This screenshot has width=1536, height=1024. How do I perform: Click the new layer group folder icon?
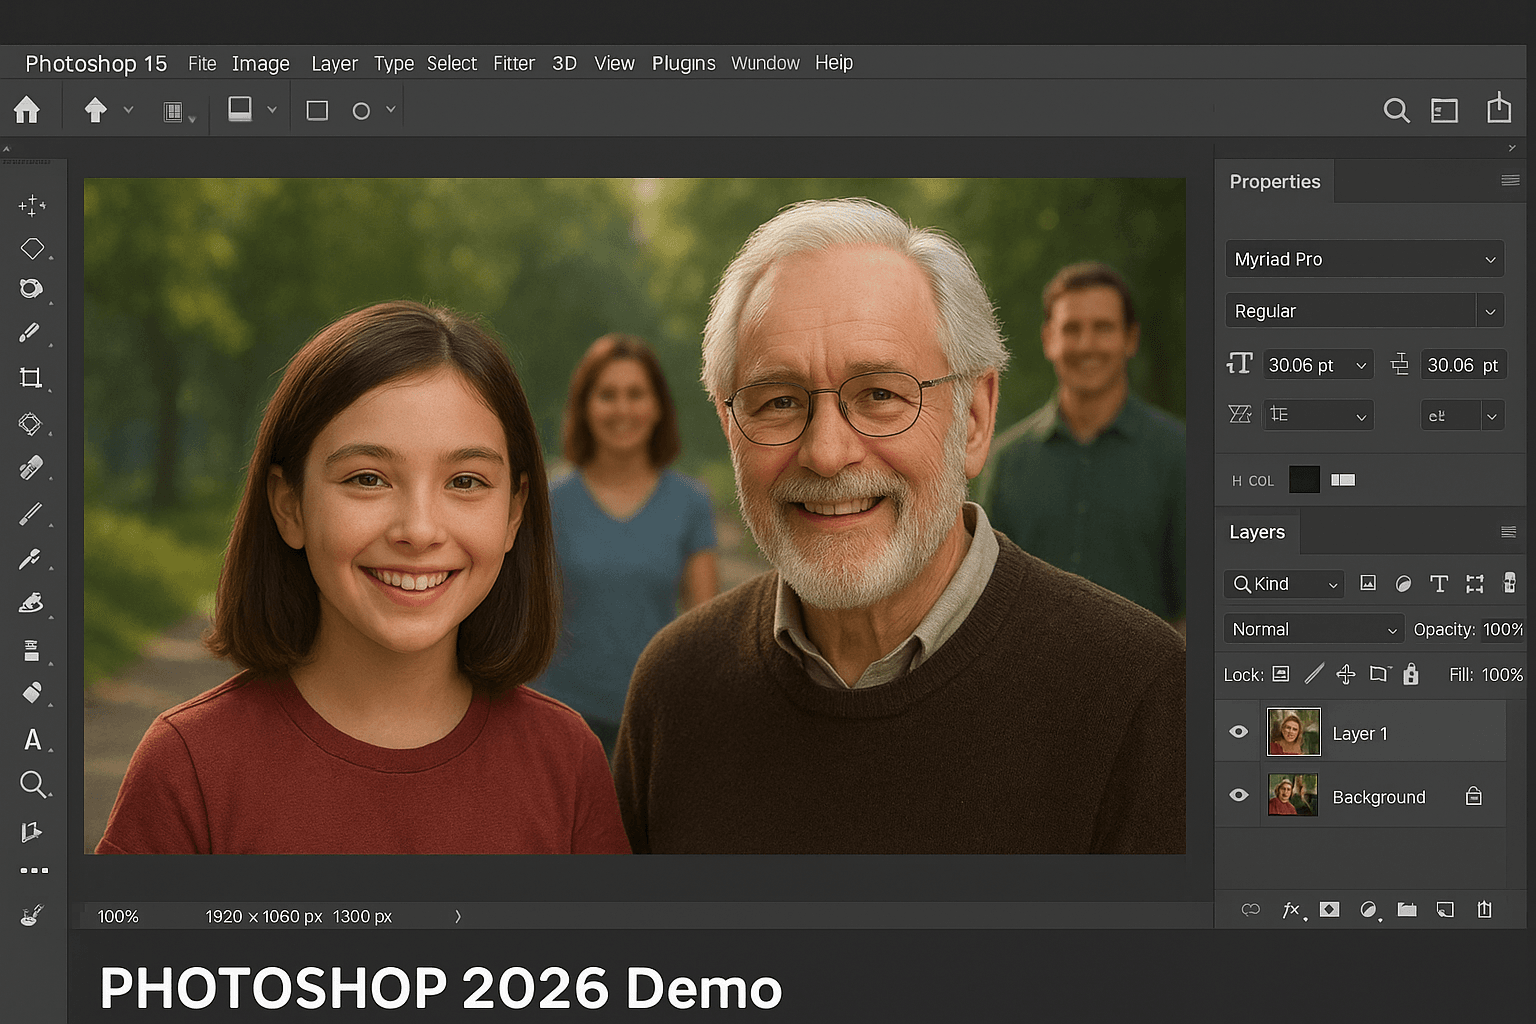tap(1407, 910)
